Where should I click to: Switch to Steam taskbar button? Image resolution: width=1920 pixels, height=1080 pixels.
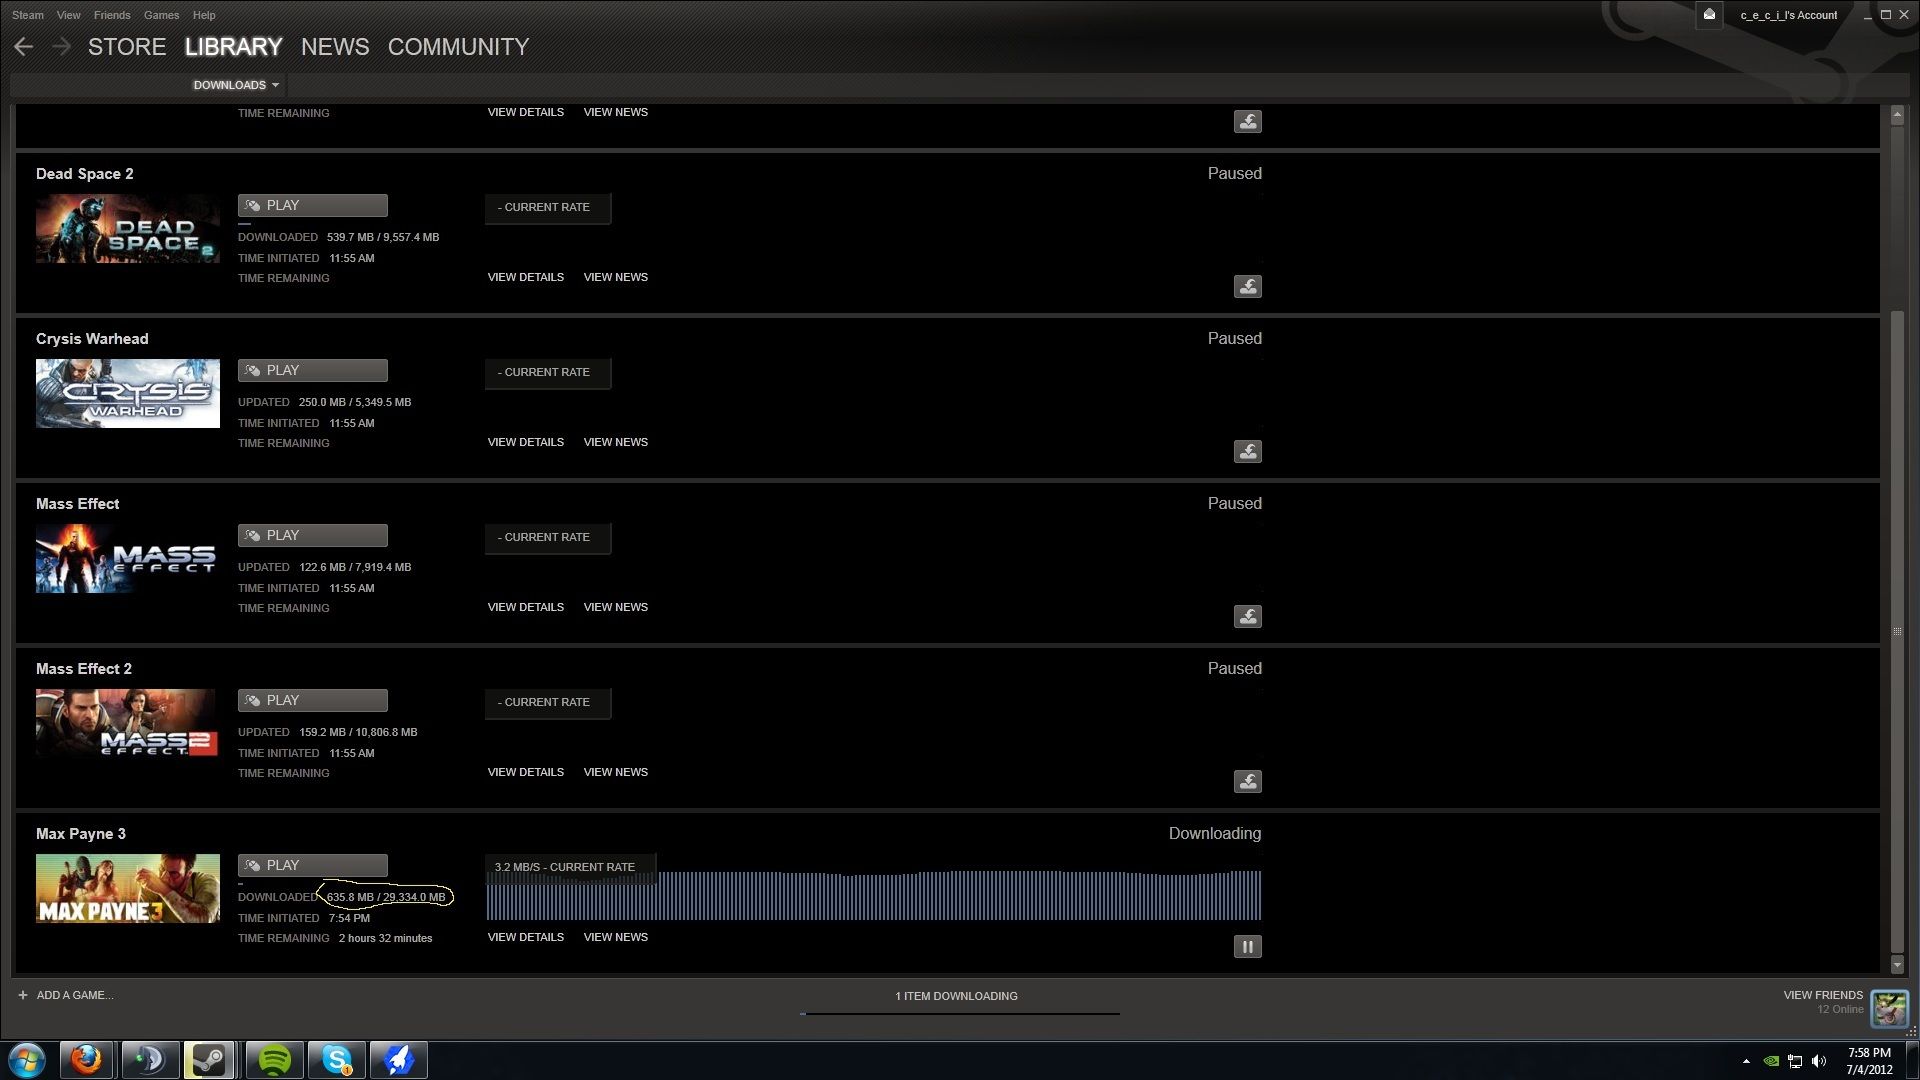pos(209,1060)
